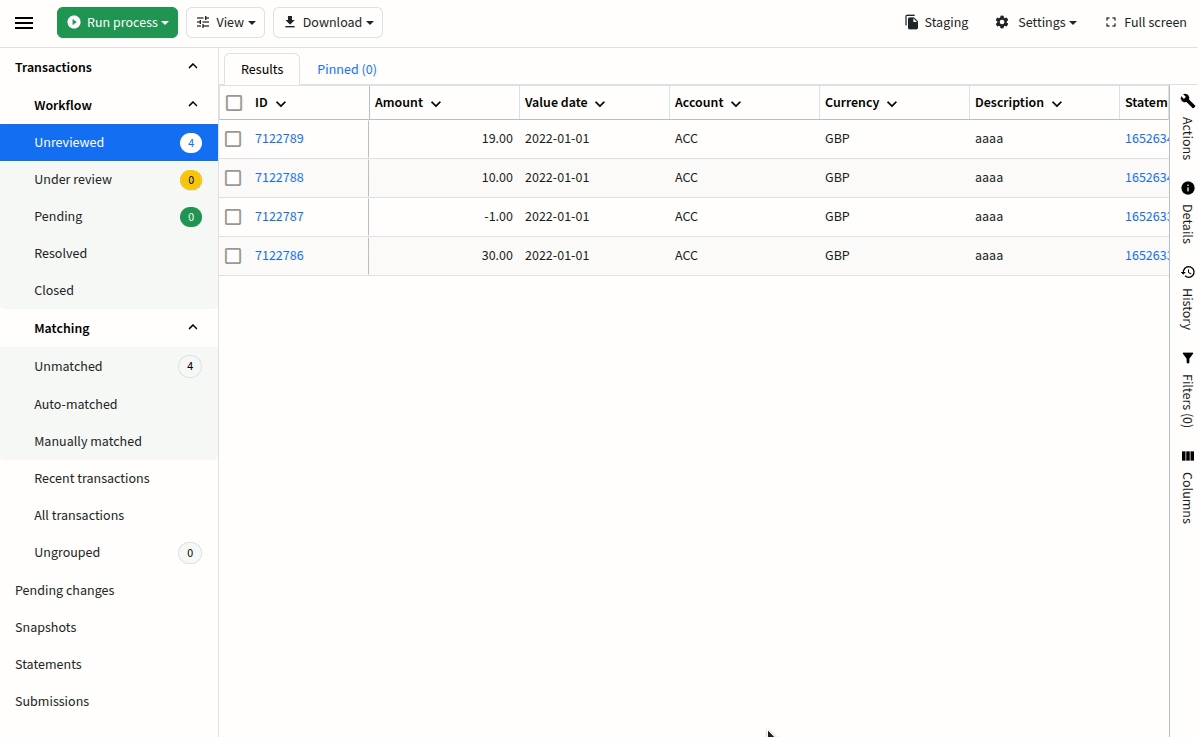Tick the select-all checkbox in header
Screen dimensions: 1198x737
tap(234, 103)
